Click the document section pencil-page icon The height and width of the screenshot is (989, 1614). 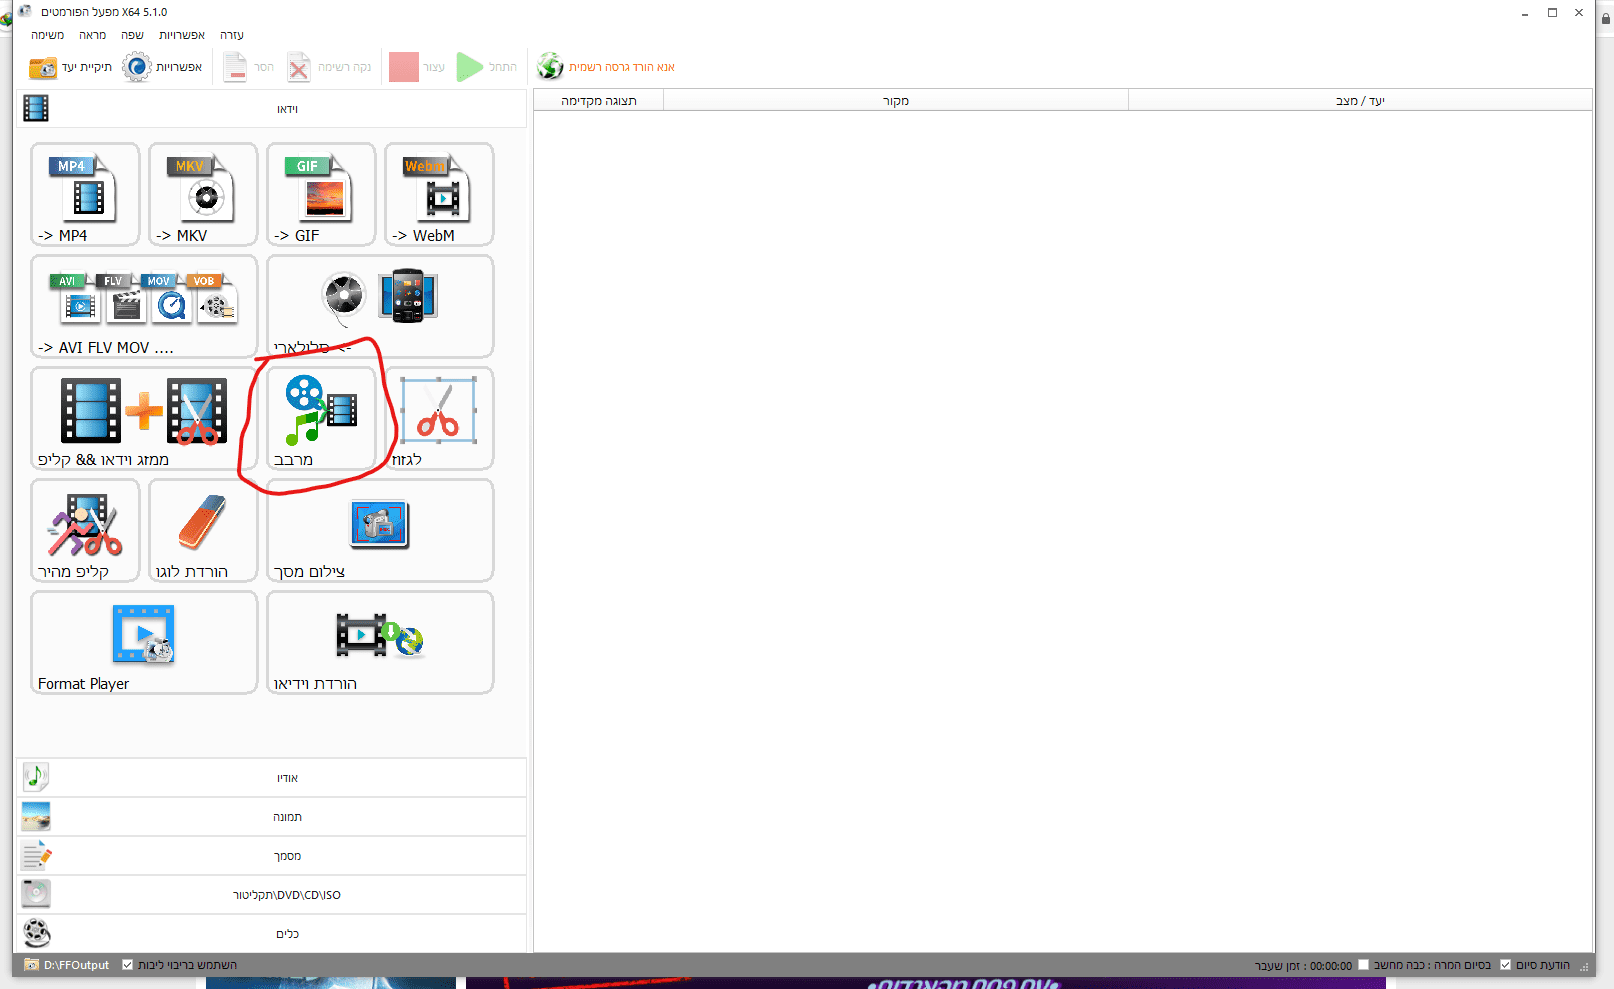(x=36, y=856)
